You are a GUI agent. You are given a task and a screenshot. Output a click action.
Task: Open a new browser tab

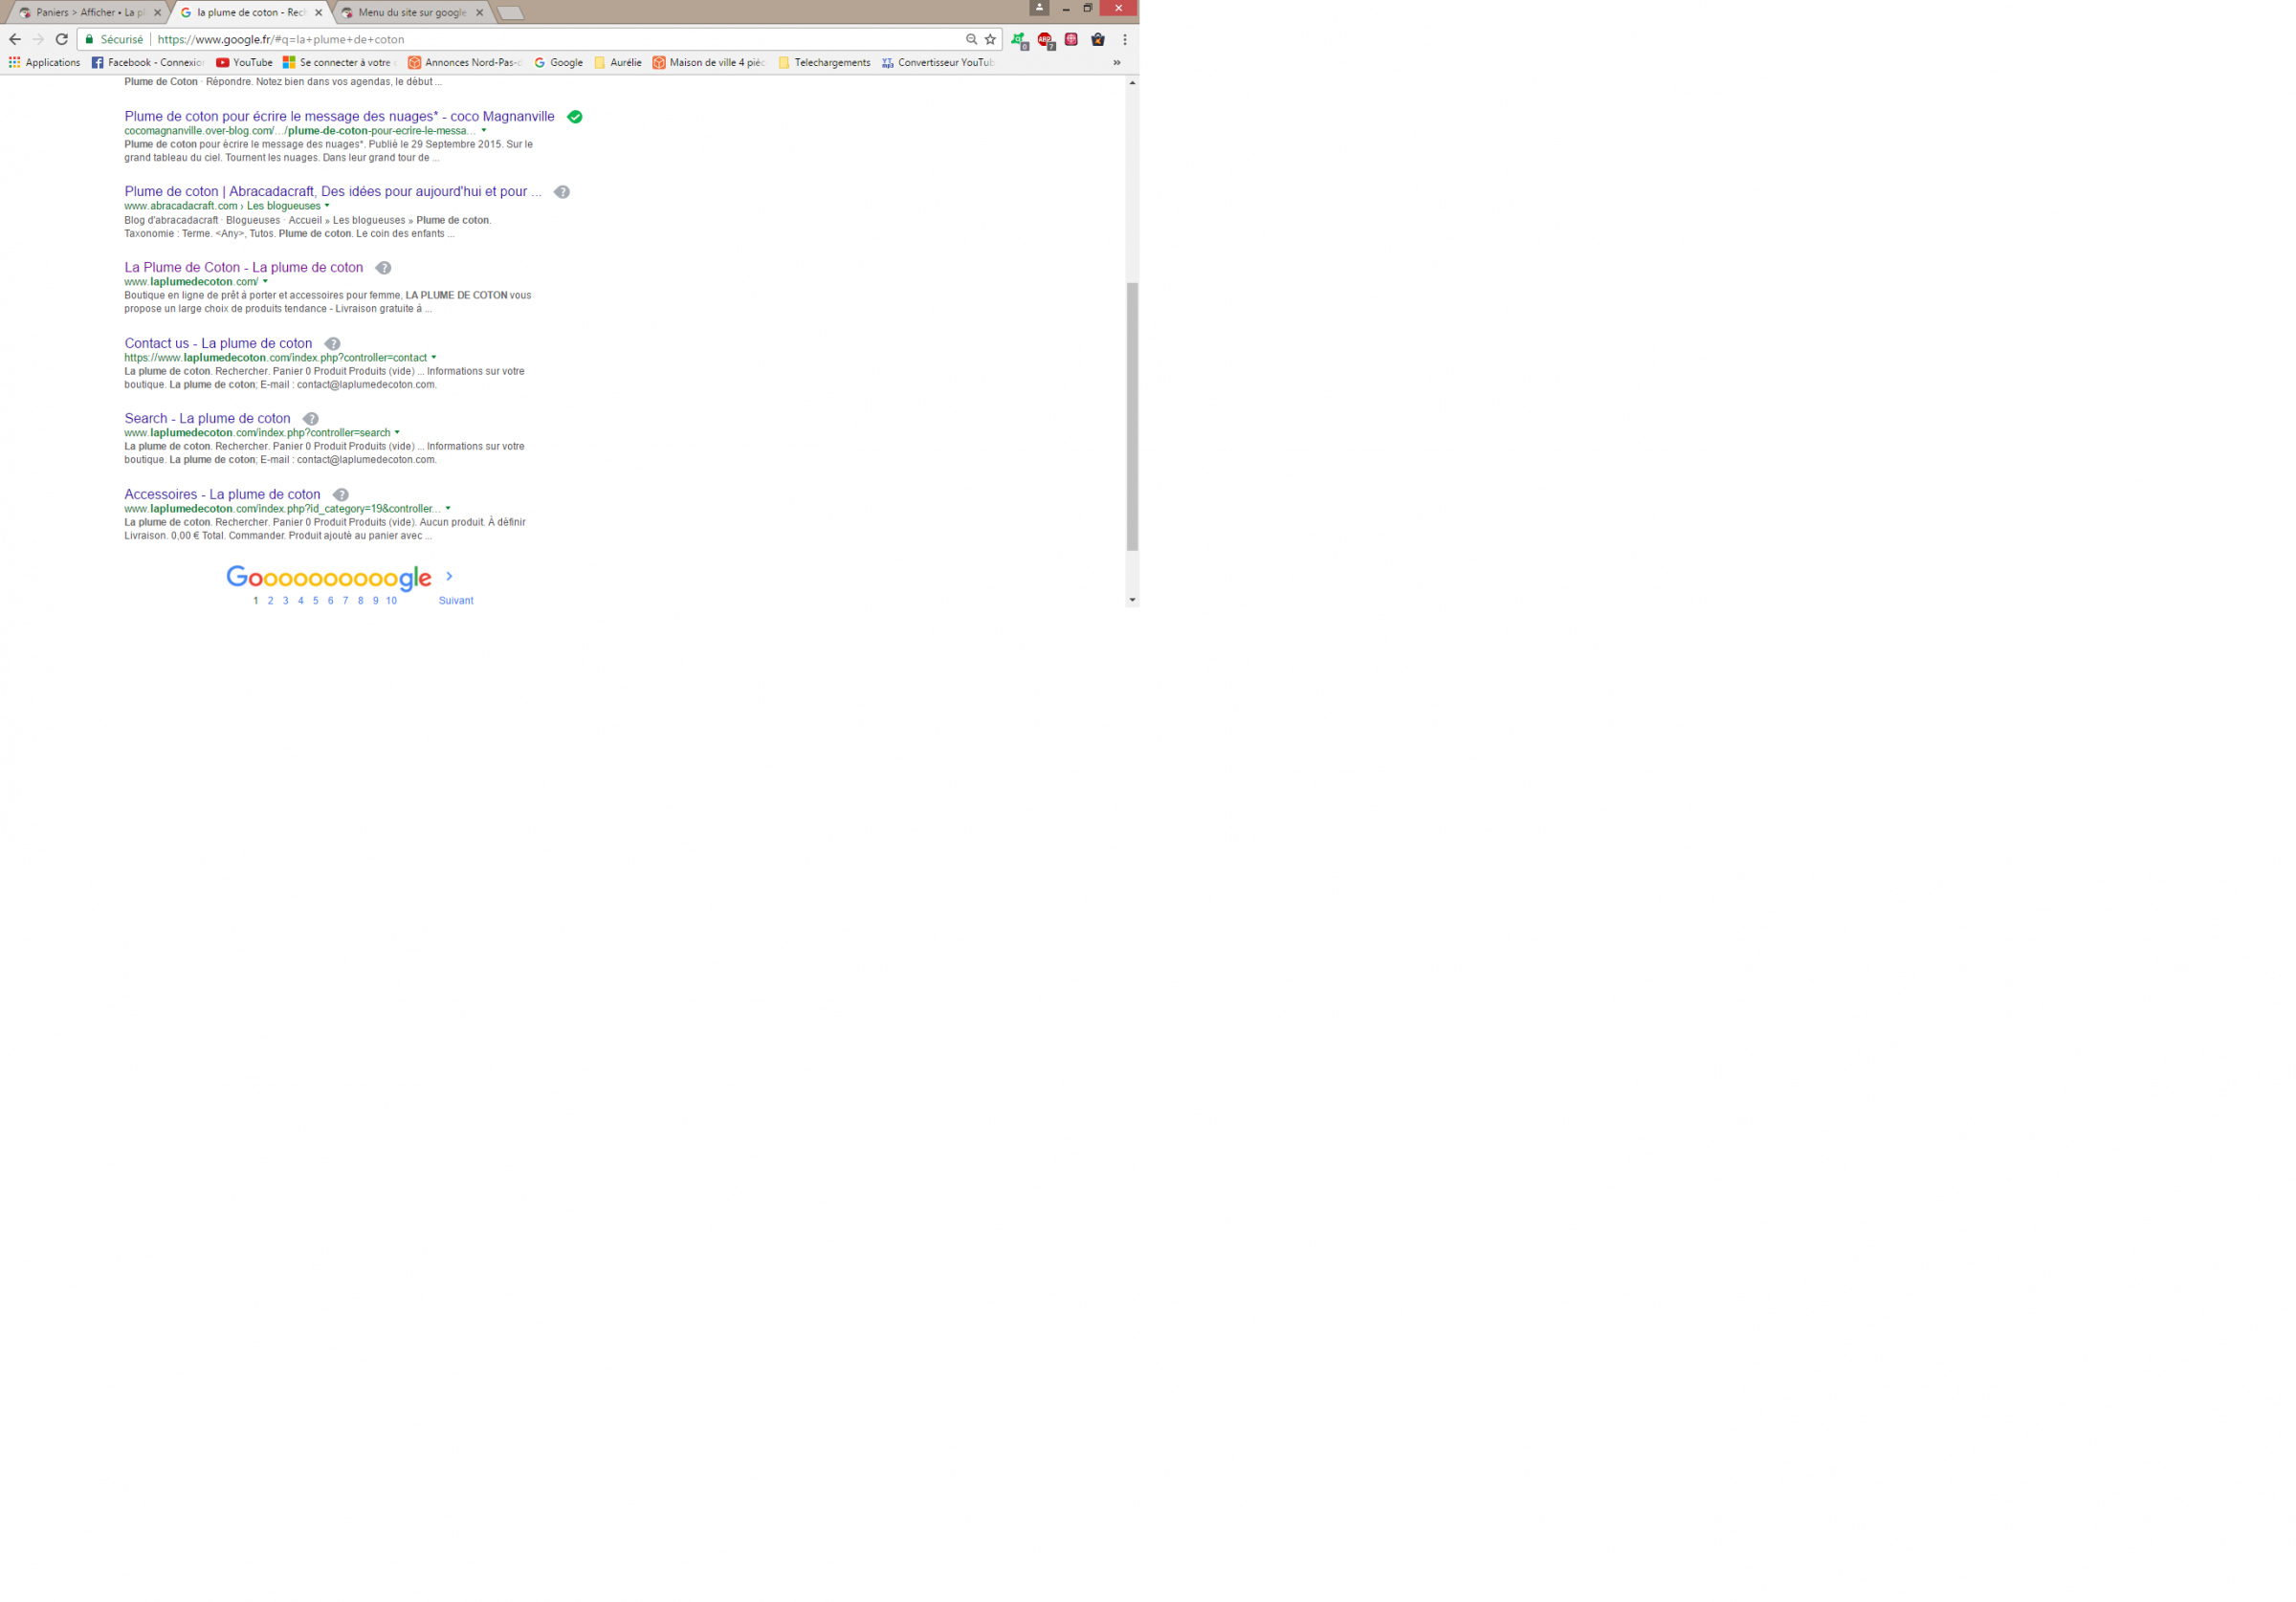(510, 13)
